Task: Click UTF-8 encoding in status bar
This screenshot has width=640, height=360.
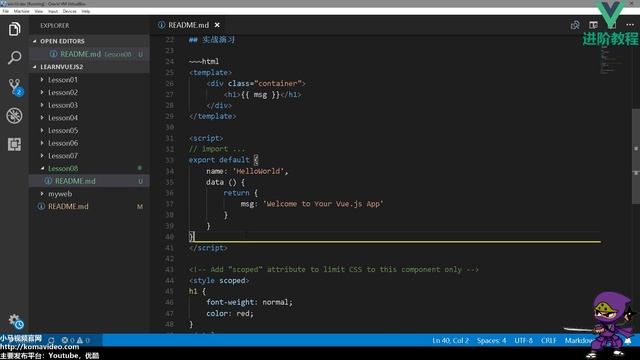Action: (x=523, y=340)
